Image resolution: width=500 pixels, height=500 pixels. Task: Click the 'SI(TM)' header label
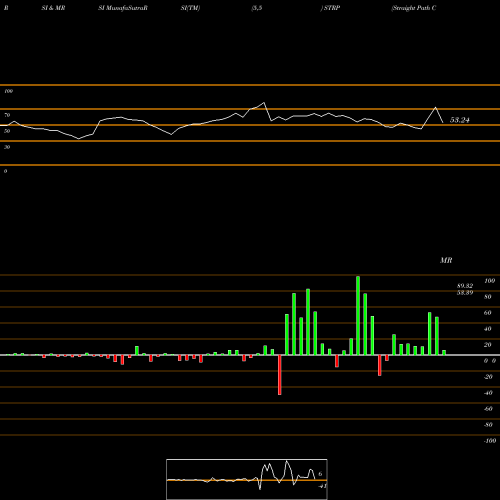point(190,8)
